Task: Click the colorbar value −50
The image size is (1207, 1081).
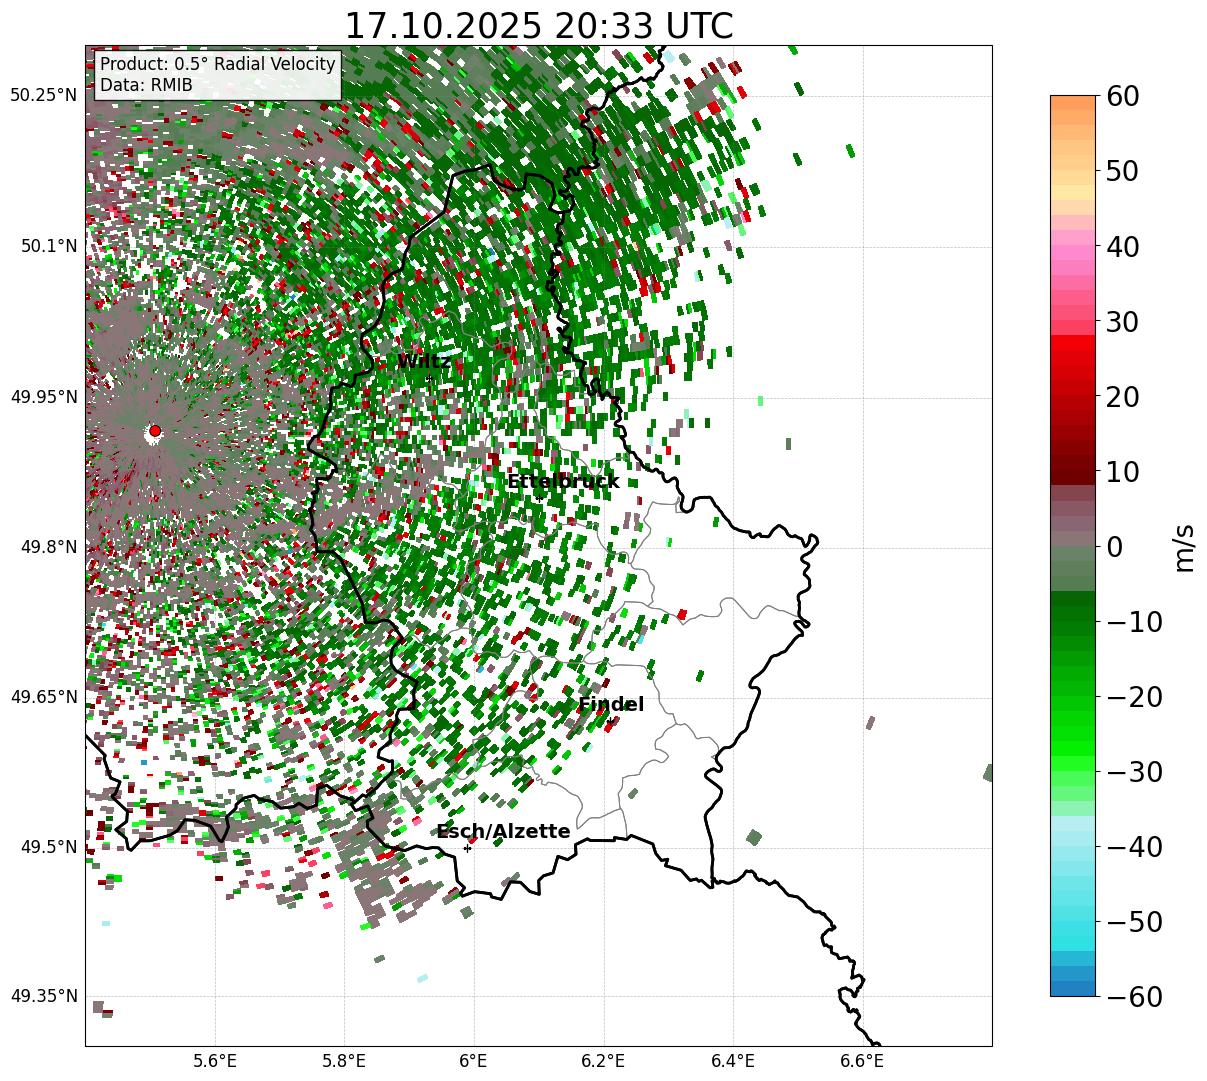Action: 1135,921
